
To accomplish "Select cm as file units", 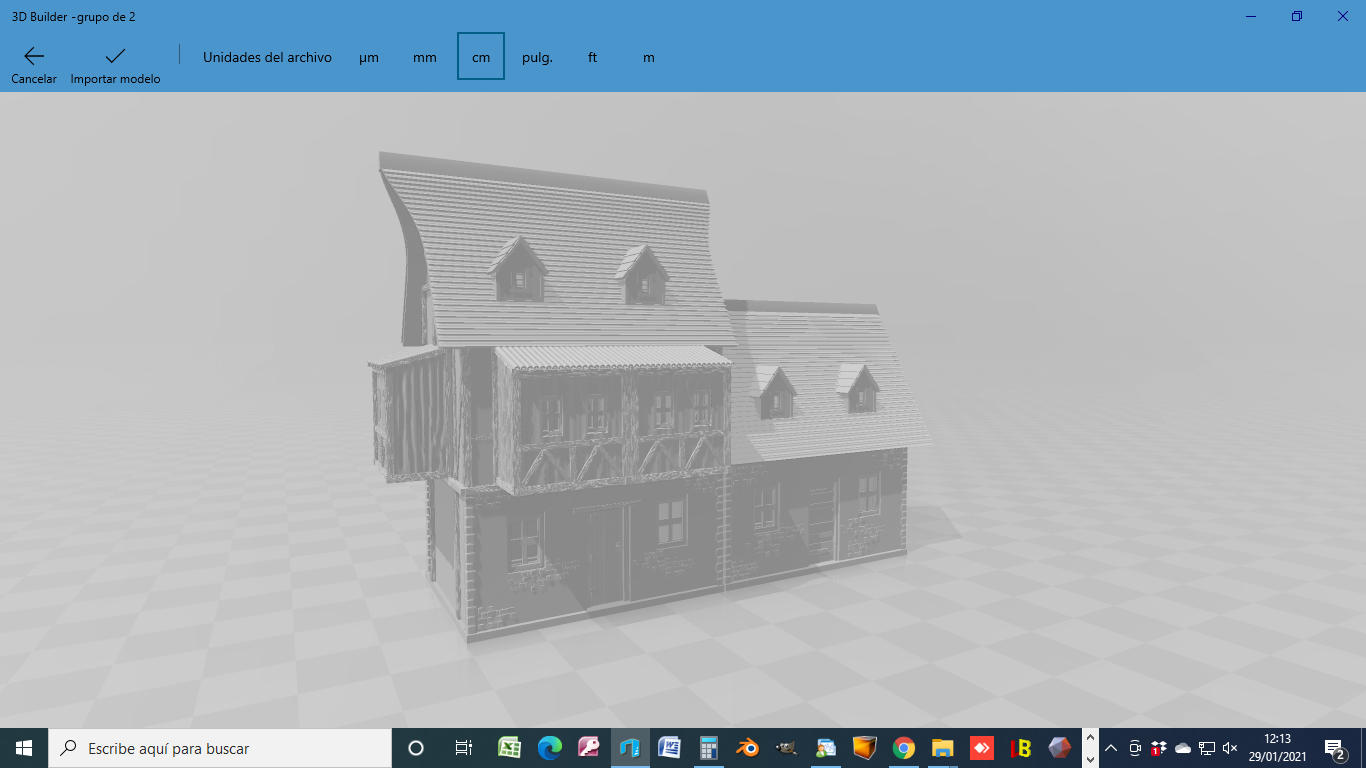I will tap(481, 57).
